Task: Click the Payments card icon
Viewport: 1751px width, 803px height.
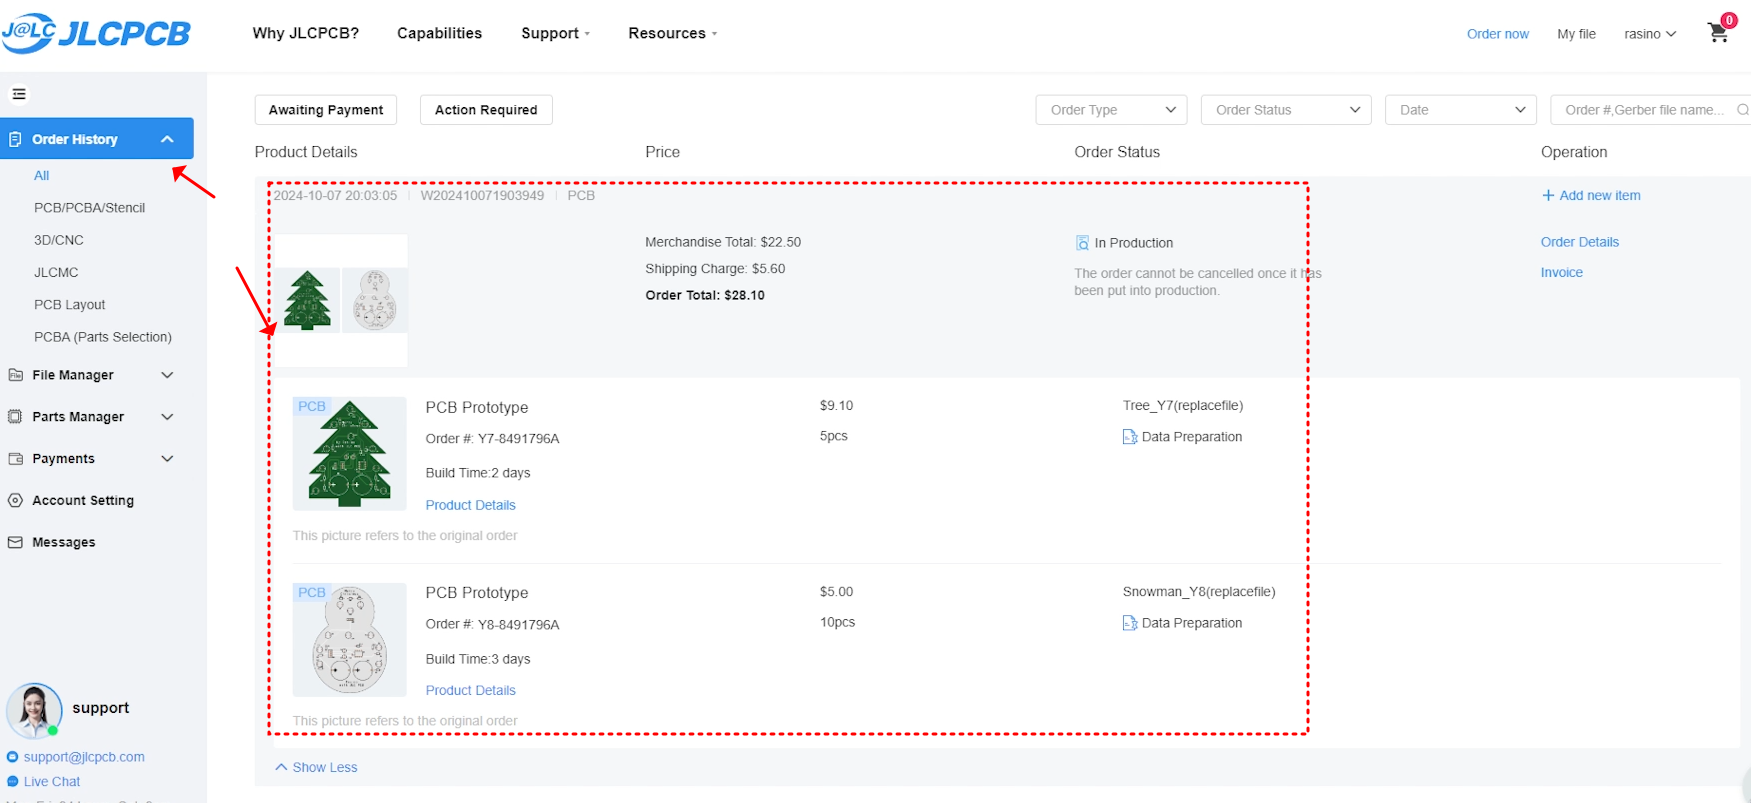Action: [15, 459]
